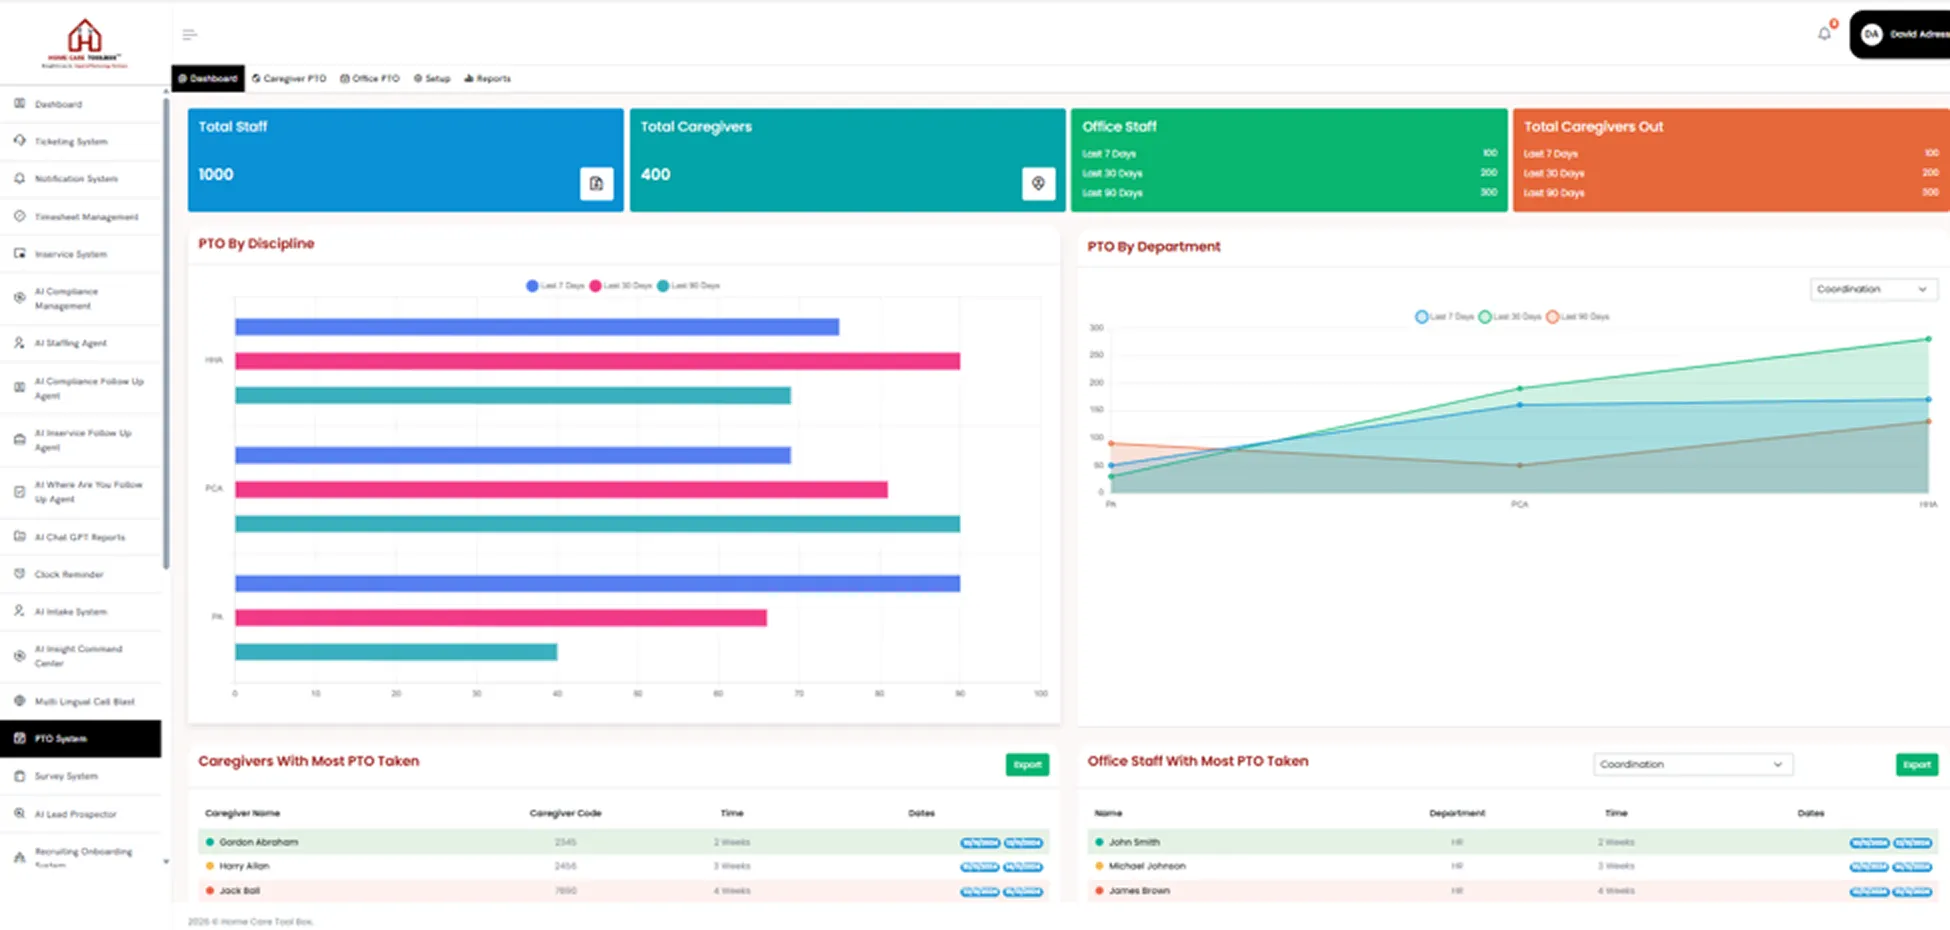Toggle Last 7 Days in Department legend

click(x=1445, y=317)
